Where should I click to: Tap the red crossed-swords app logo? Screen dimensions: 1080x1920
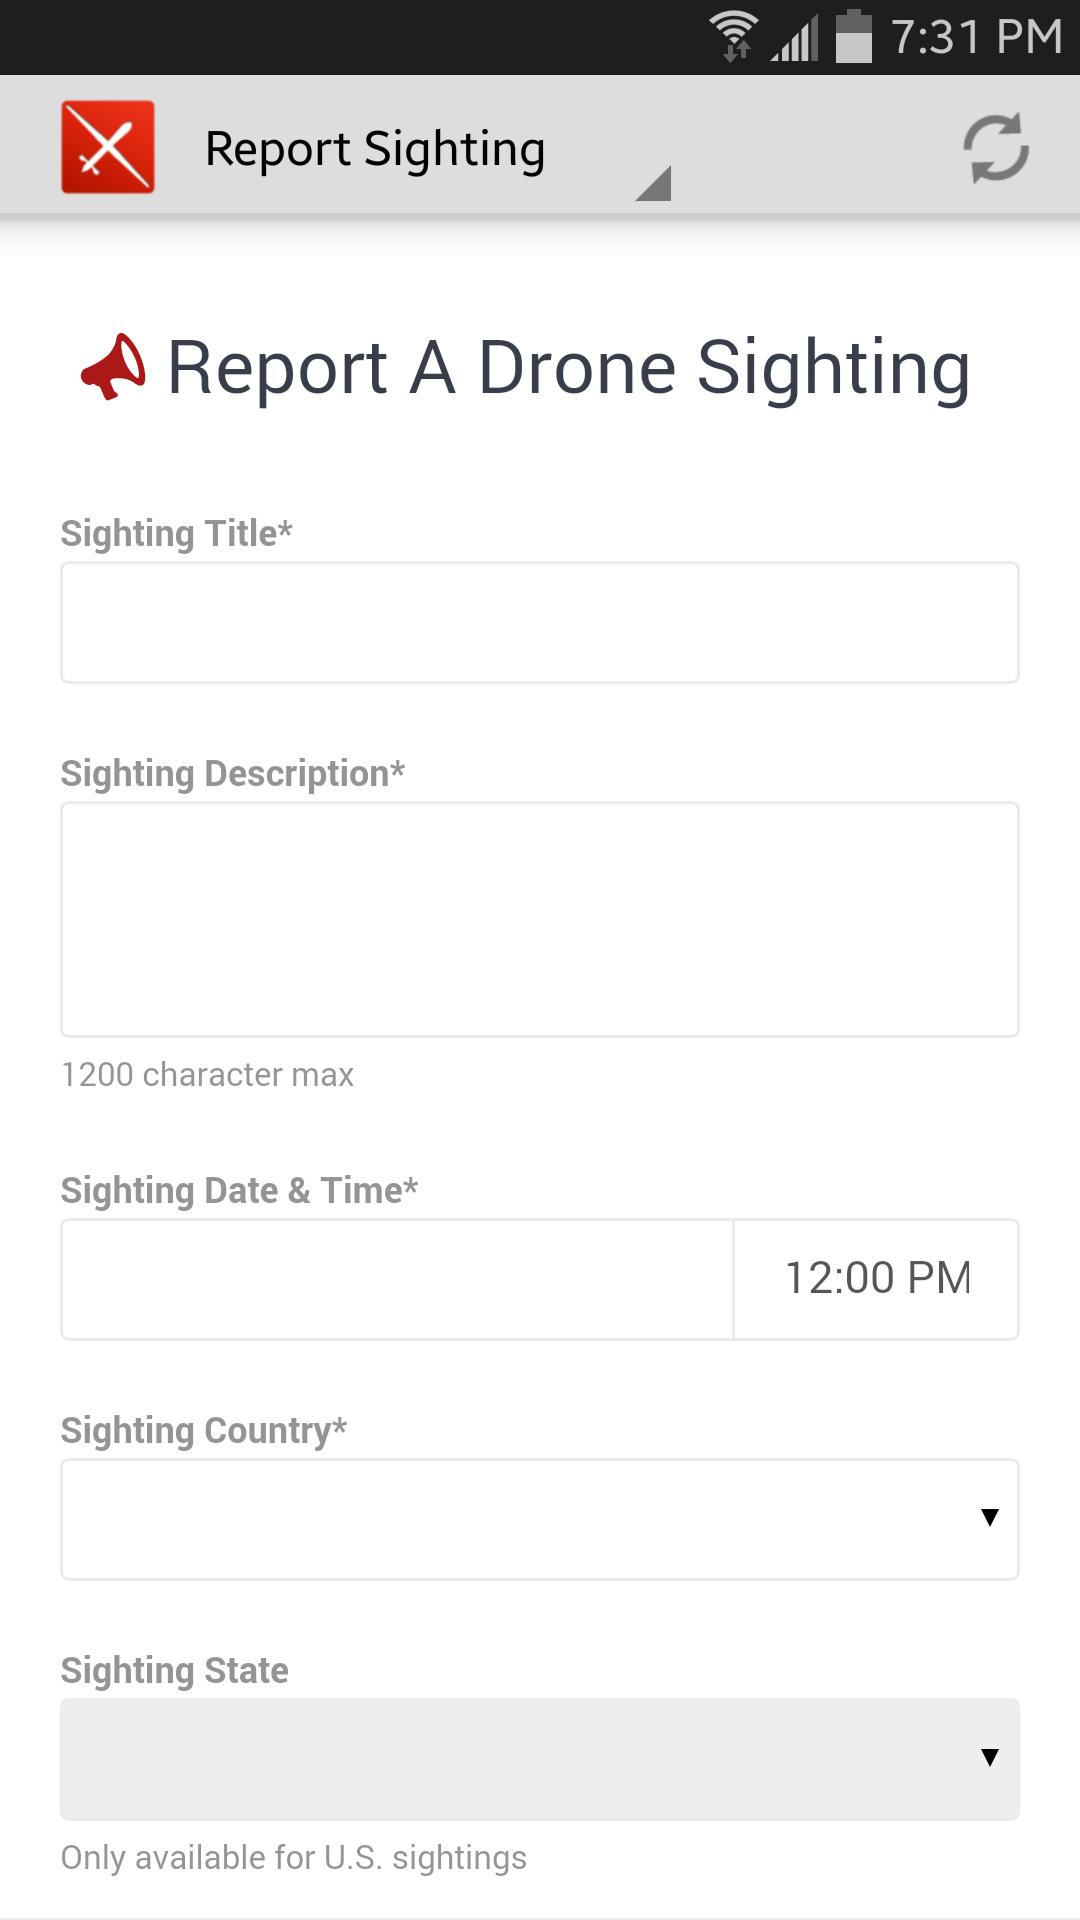108,147
